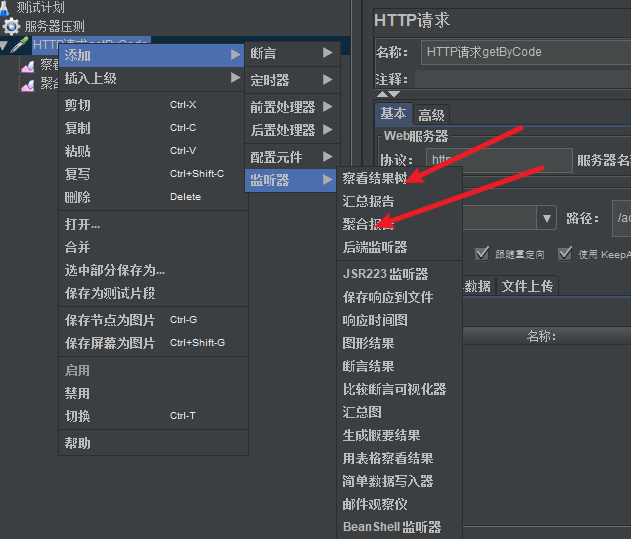
Task: Select the 聚合报告 listener icon in tree
Action: tap(28, 85)
